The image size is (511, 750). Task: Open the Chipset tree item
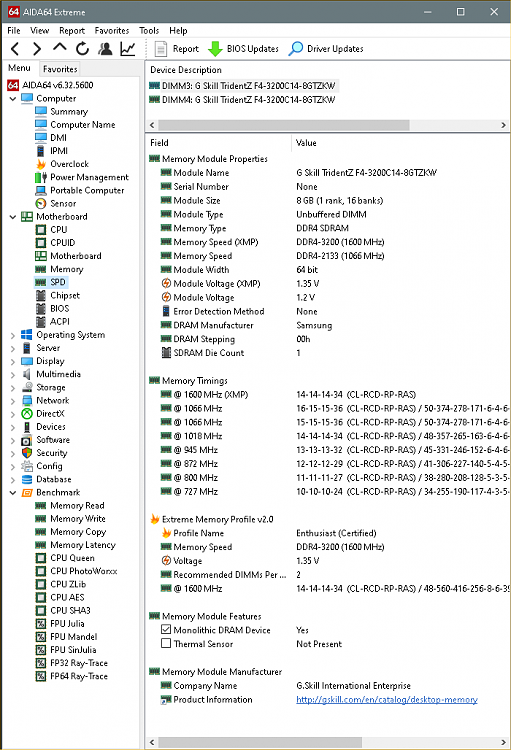[57, 296]
